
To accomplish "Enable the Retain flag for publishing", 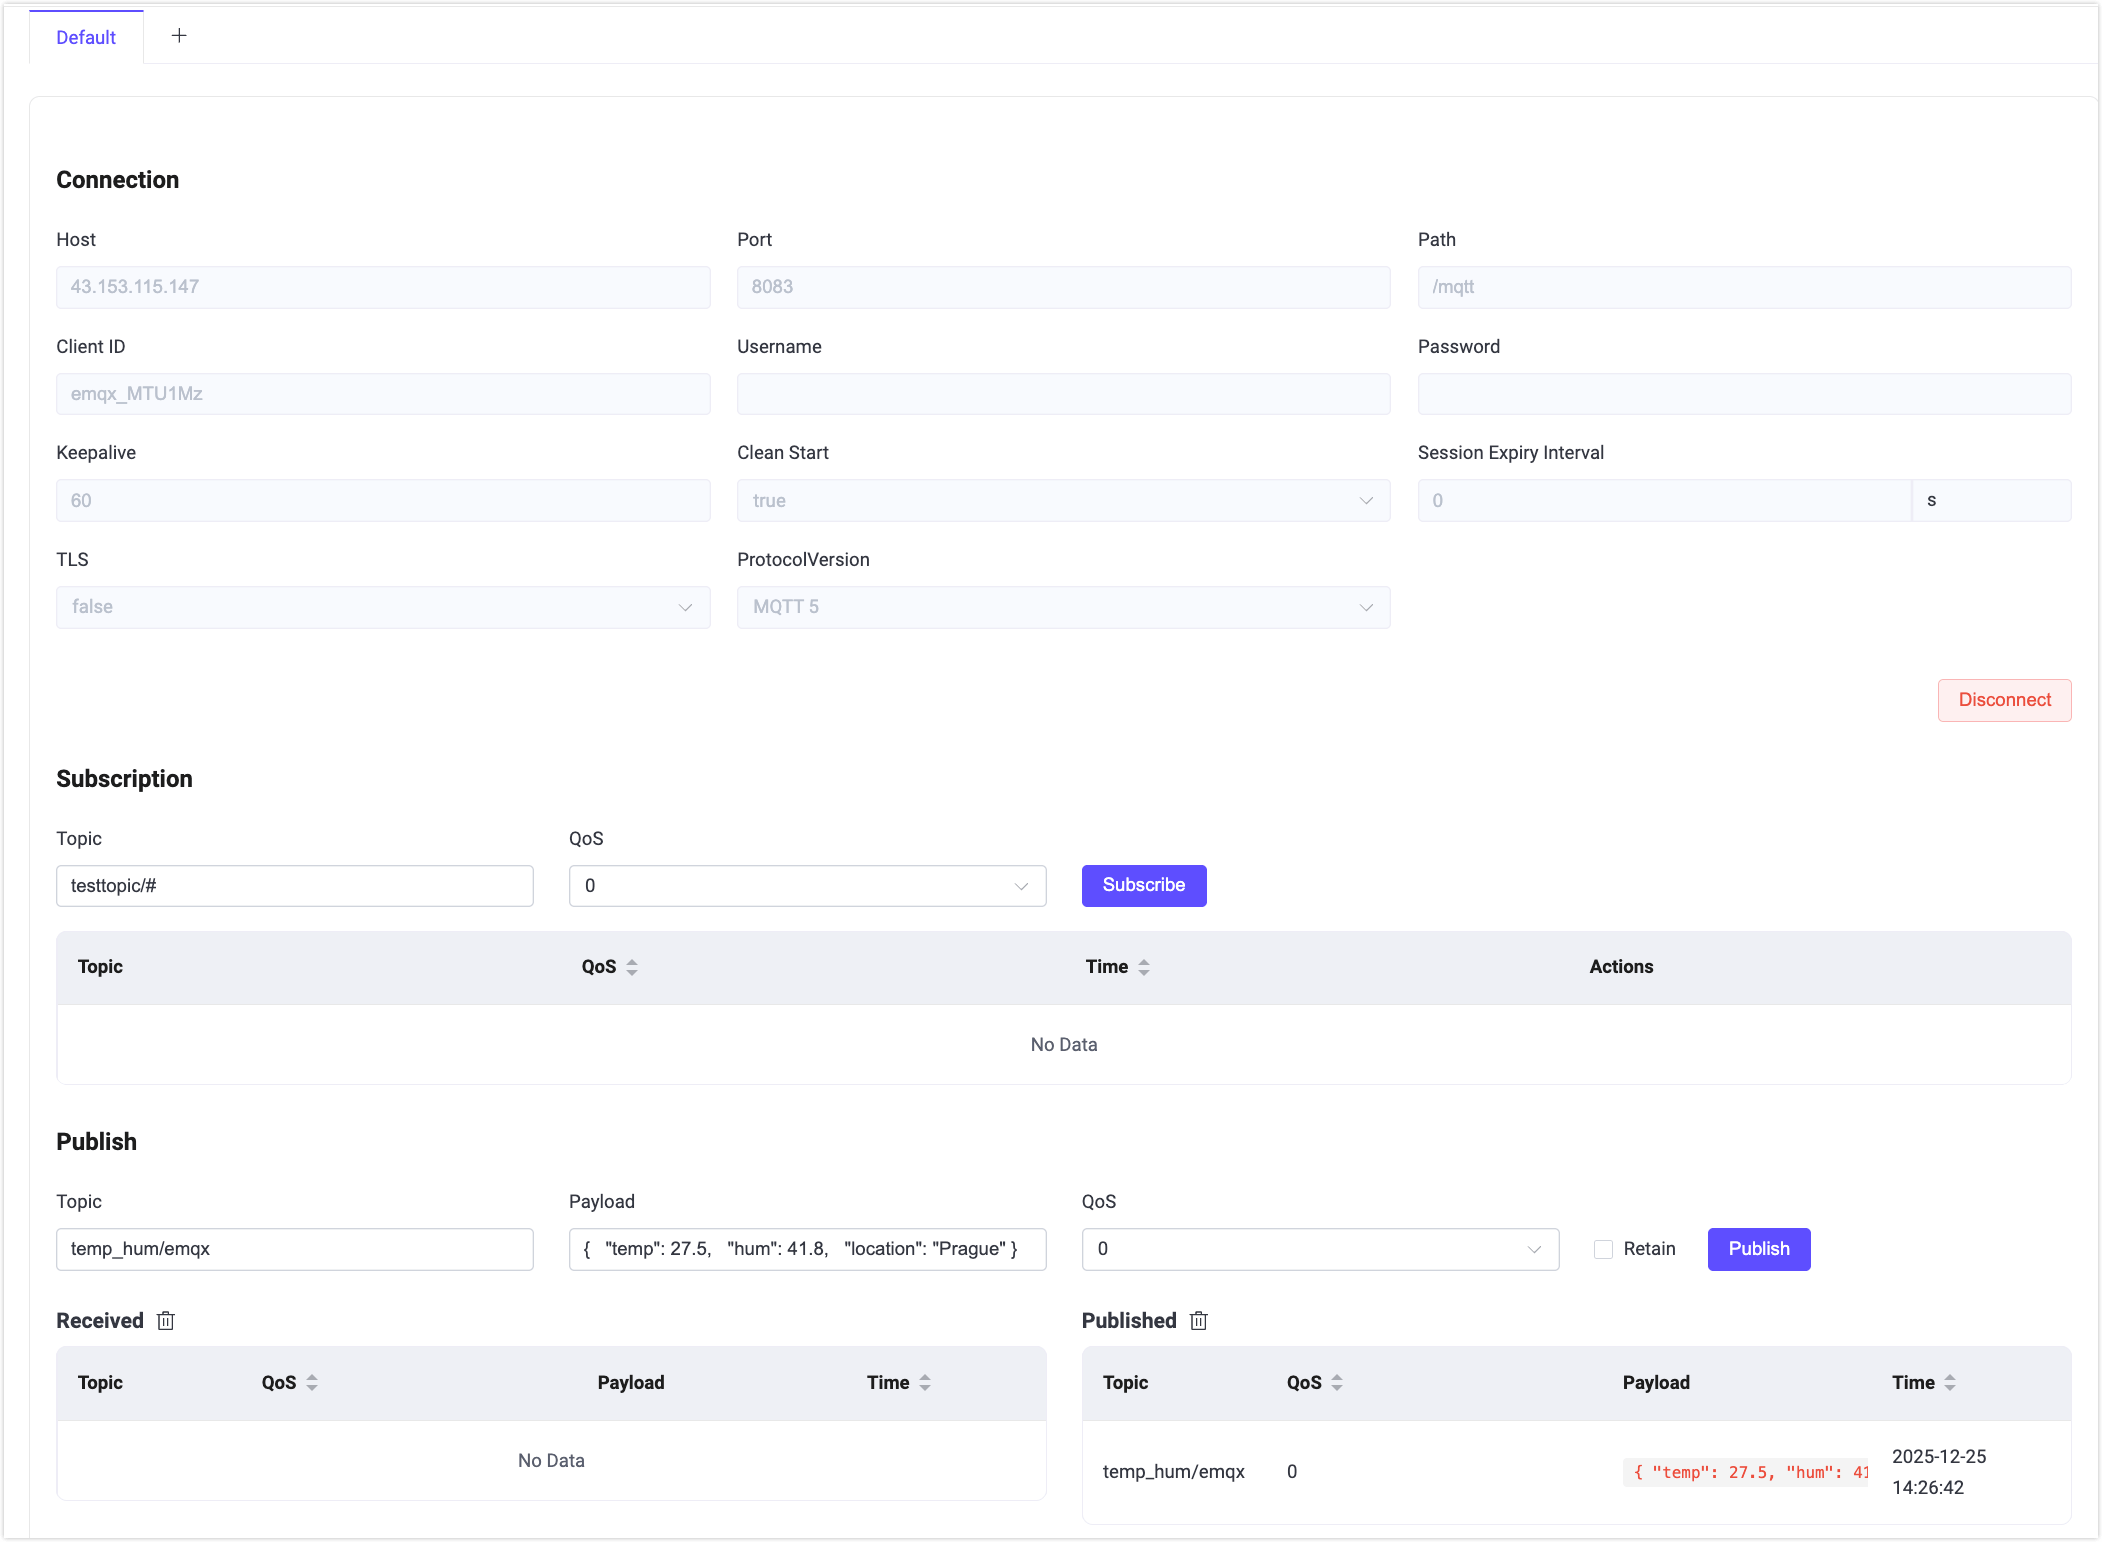I will click(x=1603, y=1249).
